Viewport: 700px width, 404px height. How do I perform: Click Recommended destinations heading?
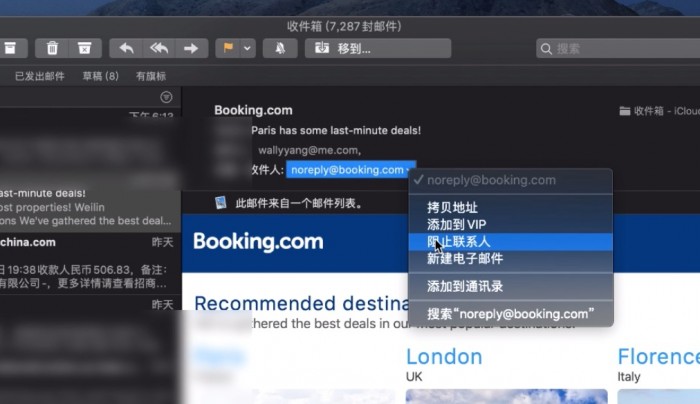301,304
